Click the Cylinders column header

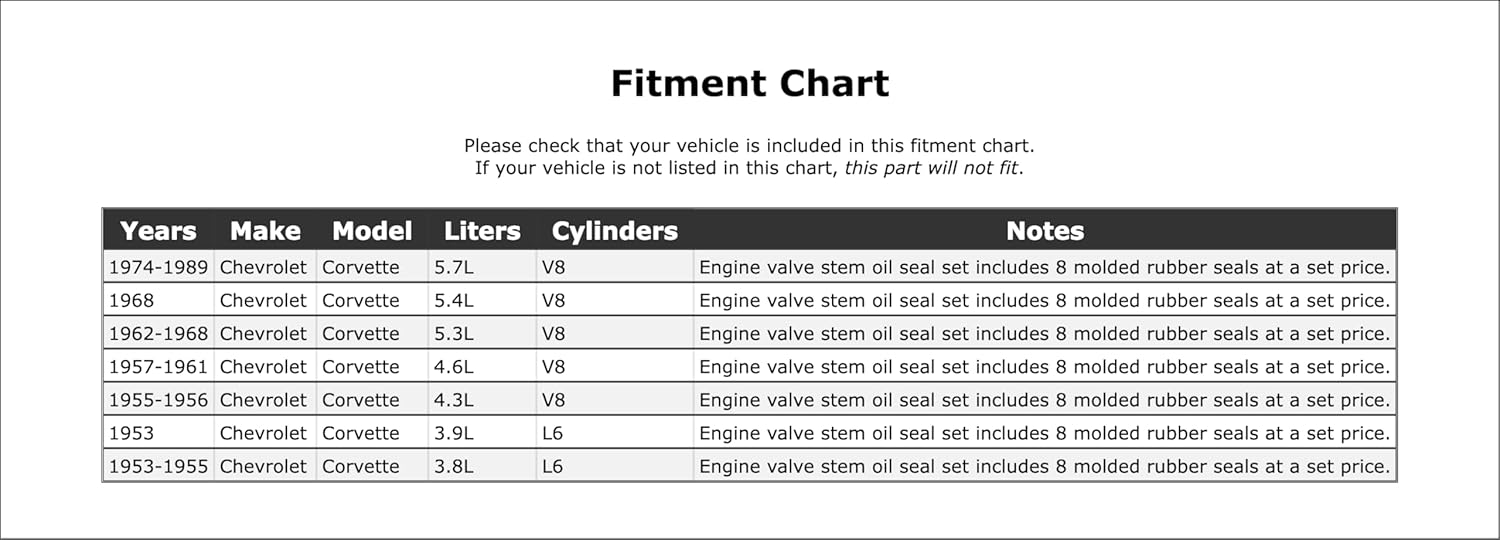click(614, 231)
